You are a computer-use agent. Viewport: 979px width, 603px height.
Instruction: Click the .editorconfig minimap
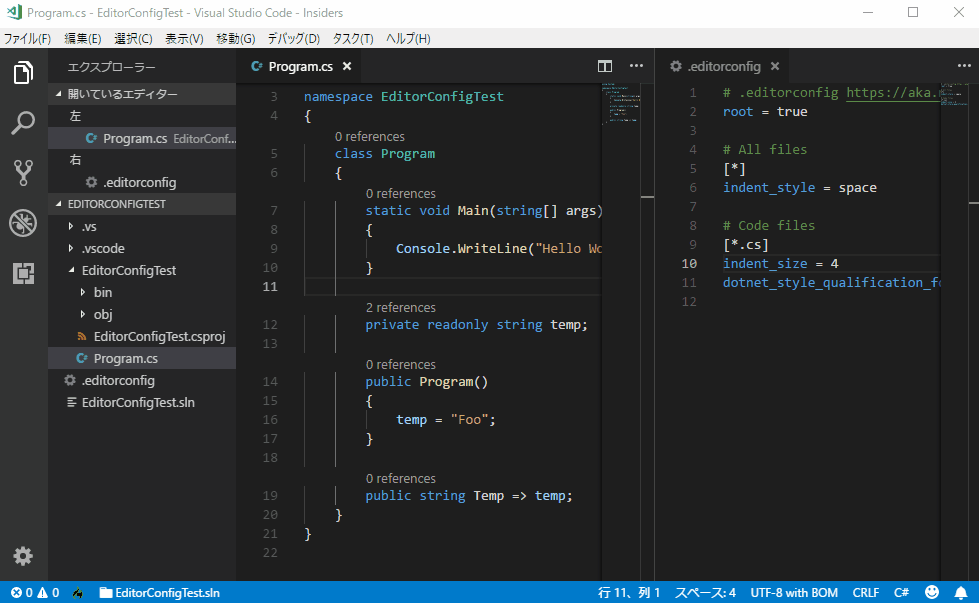(953, 94)
